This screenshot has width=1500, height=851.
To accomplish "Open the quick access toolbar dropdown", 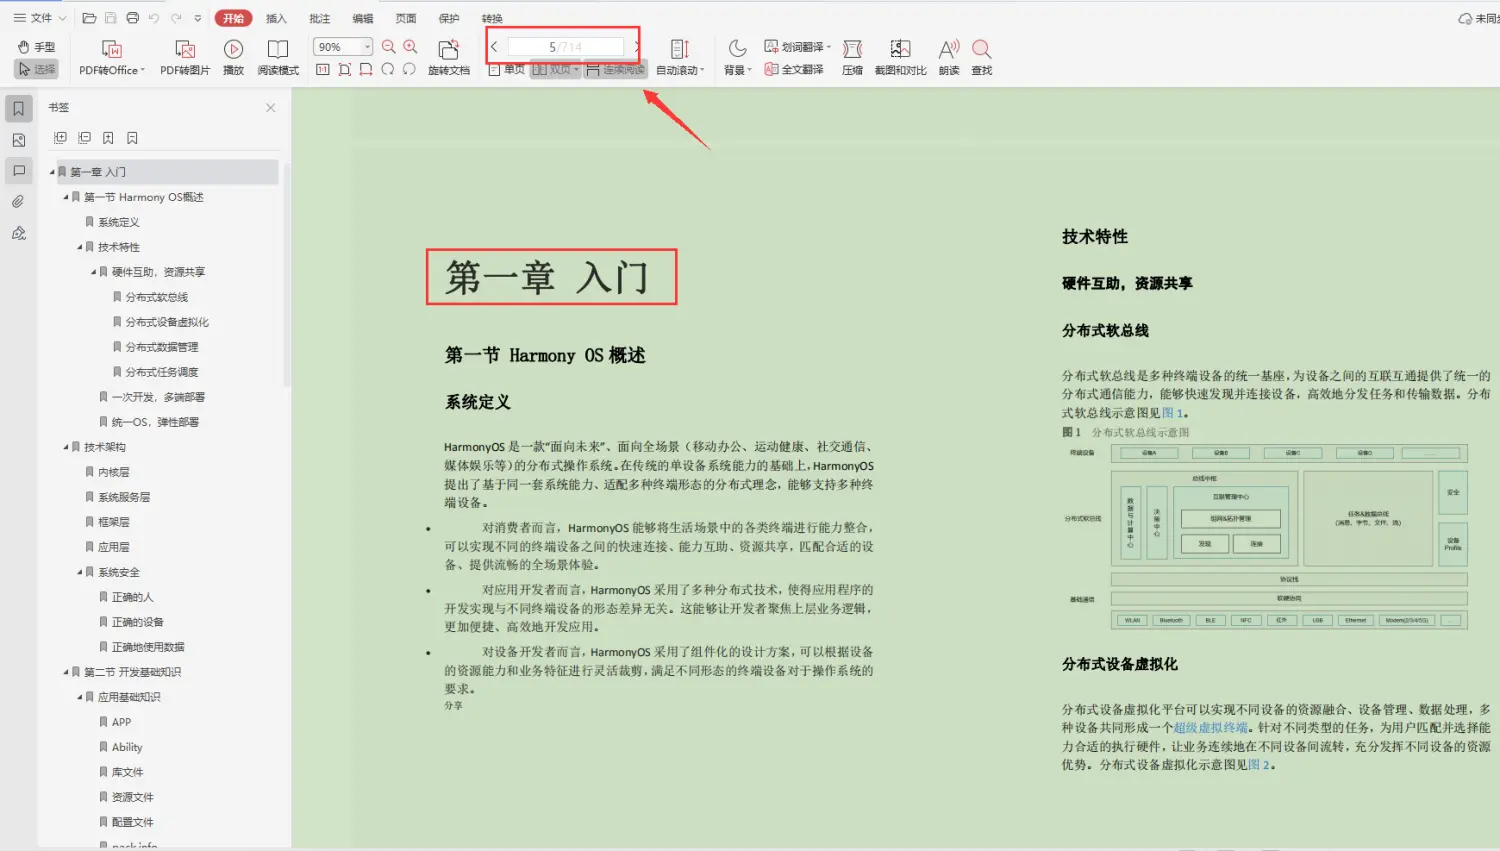I will [198, 18].
